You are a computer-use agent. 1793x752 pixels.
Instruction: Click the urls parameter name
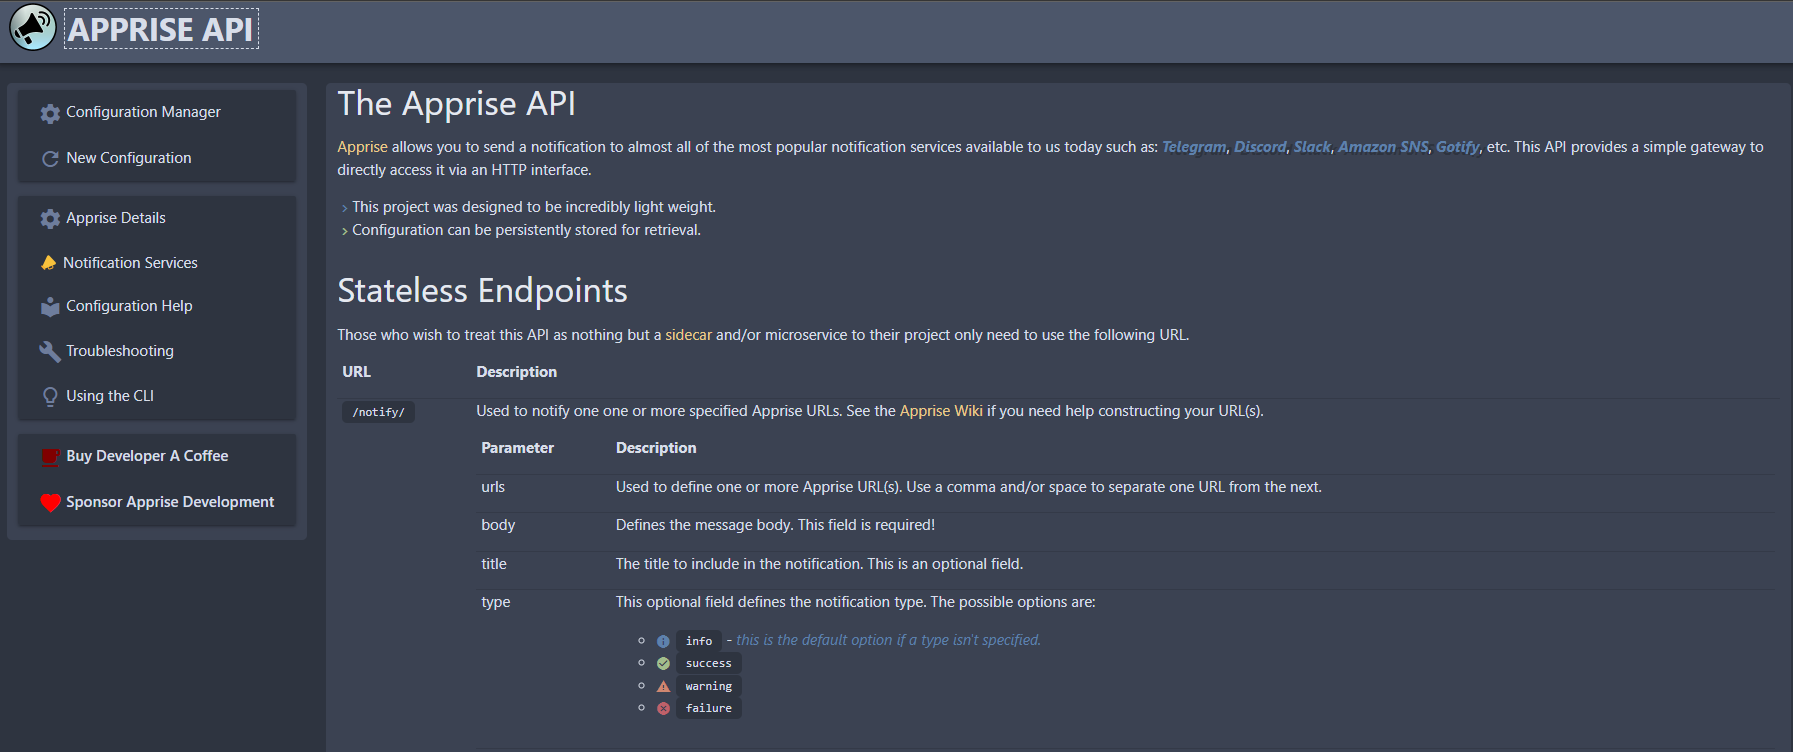493,487
